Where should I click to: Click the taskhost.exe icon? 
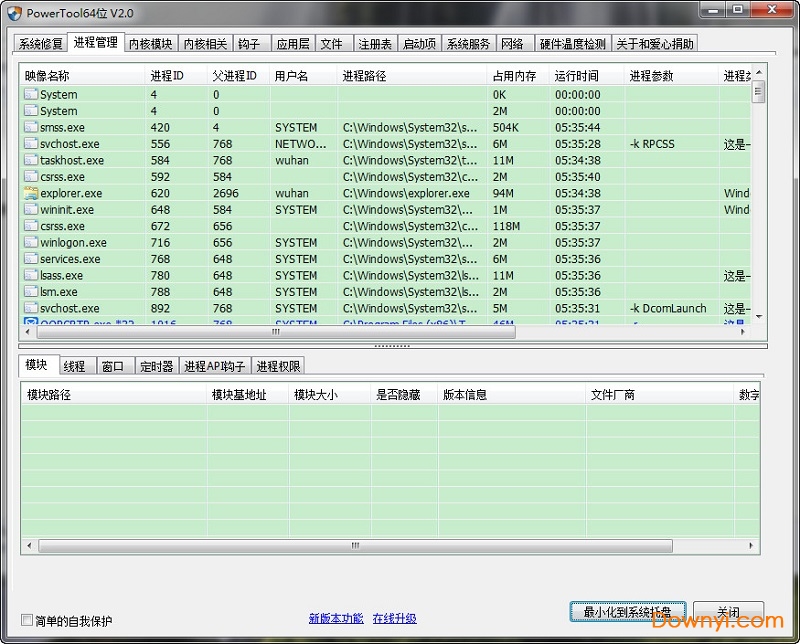tap(30, 160)
